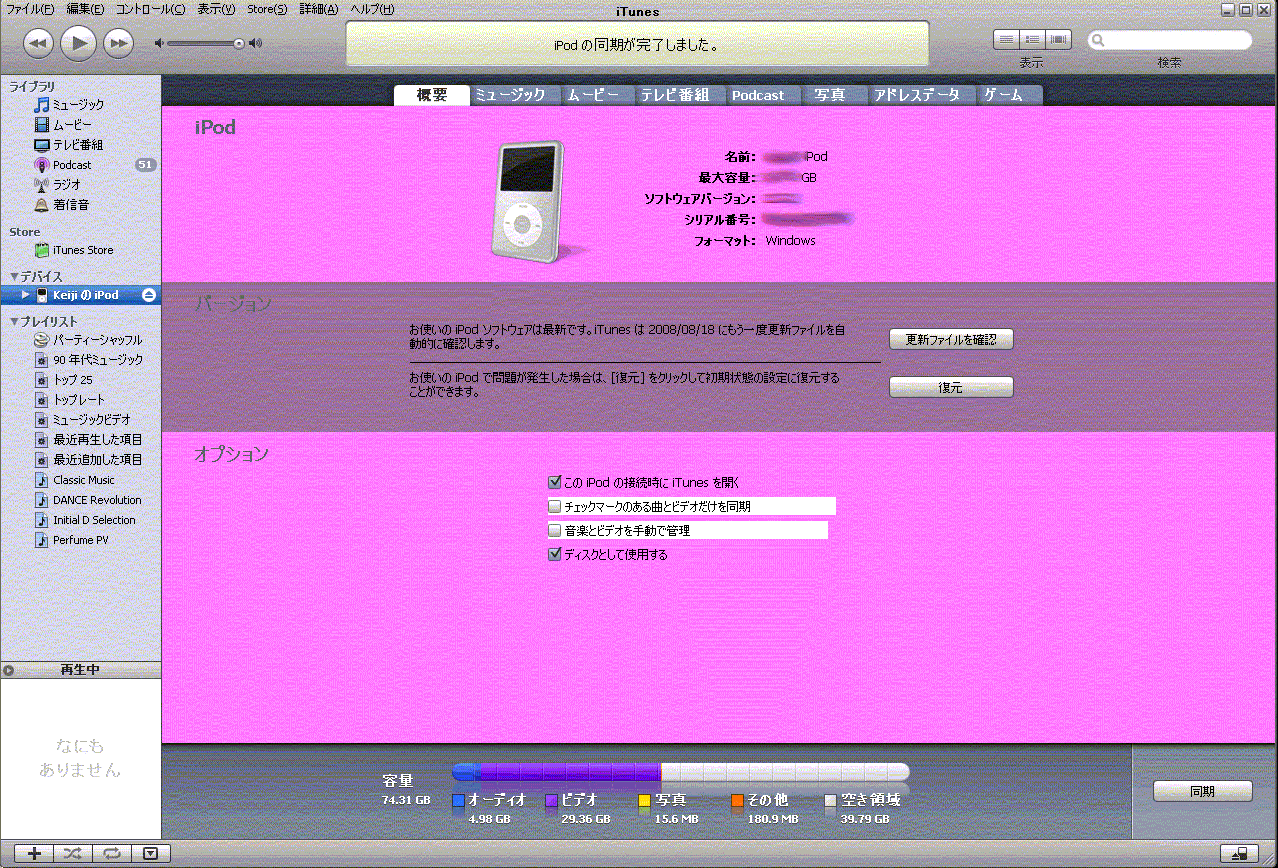1278x868 pixels.
Task: Click the Play button
Action: click(x=78, y=43)
